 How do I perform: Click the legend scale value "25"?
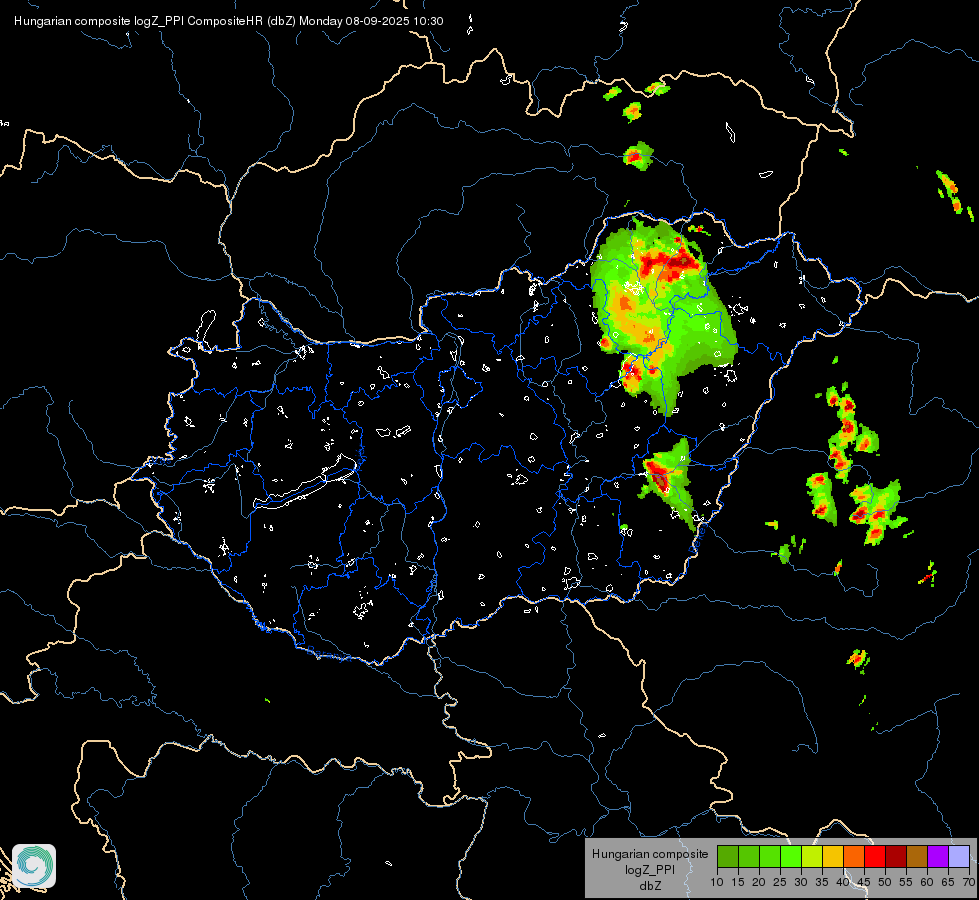tap(780, 882)
